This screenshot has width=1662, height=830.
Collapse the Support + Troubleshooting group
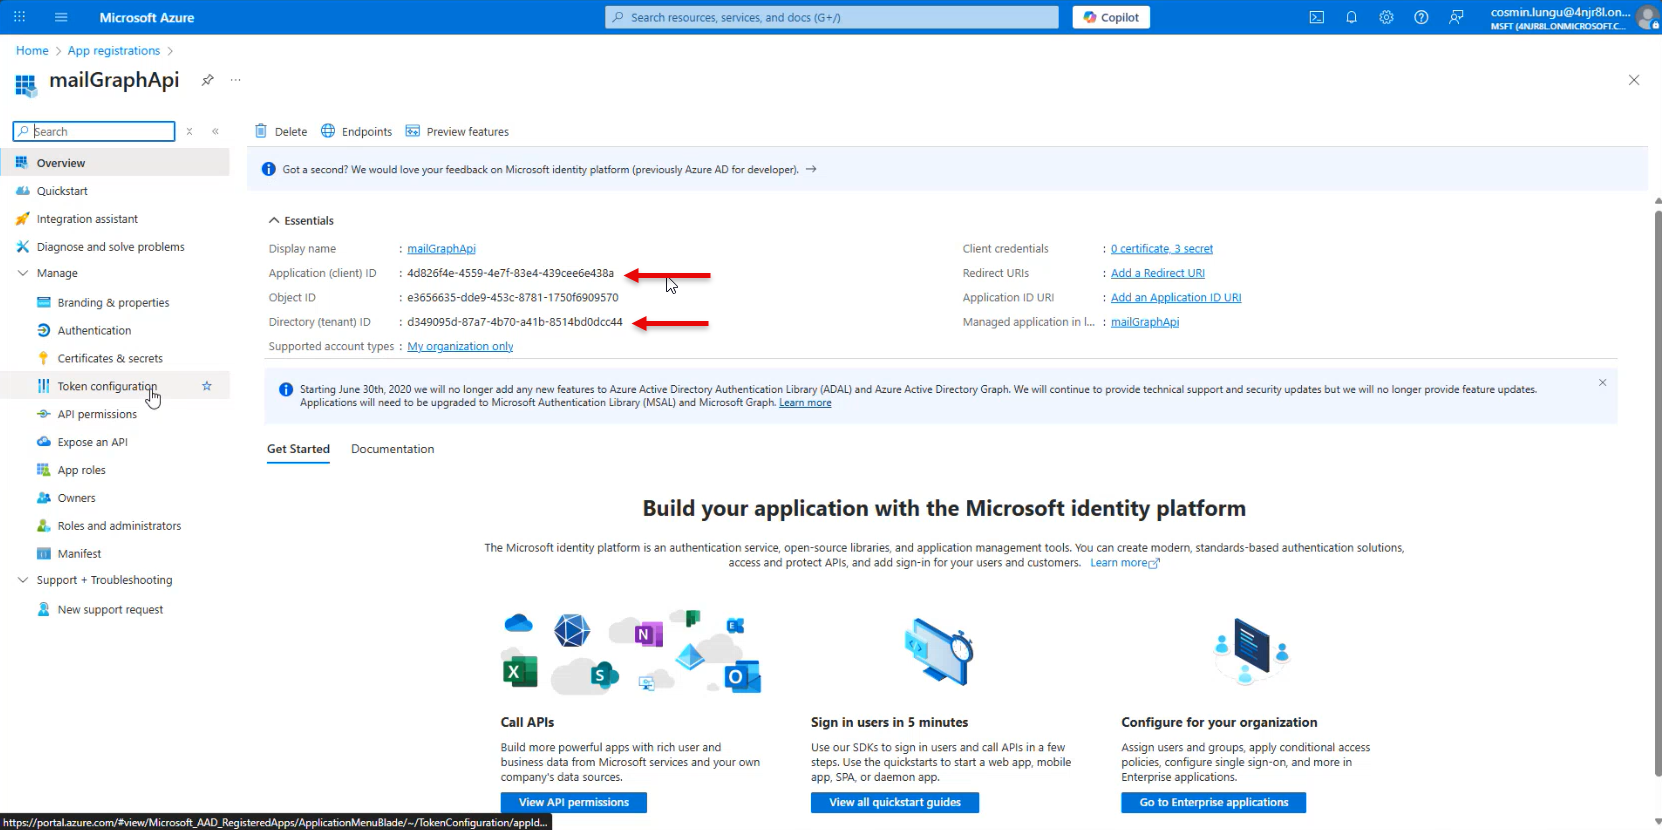23,580
